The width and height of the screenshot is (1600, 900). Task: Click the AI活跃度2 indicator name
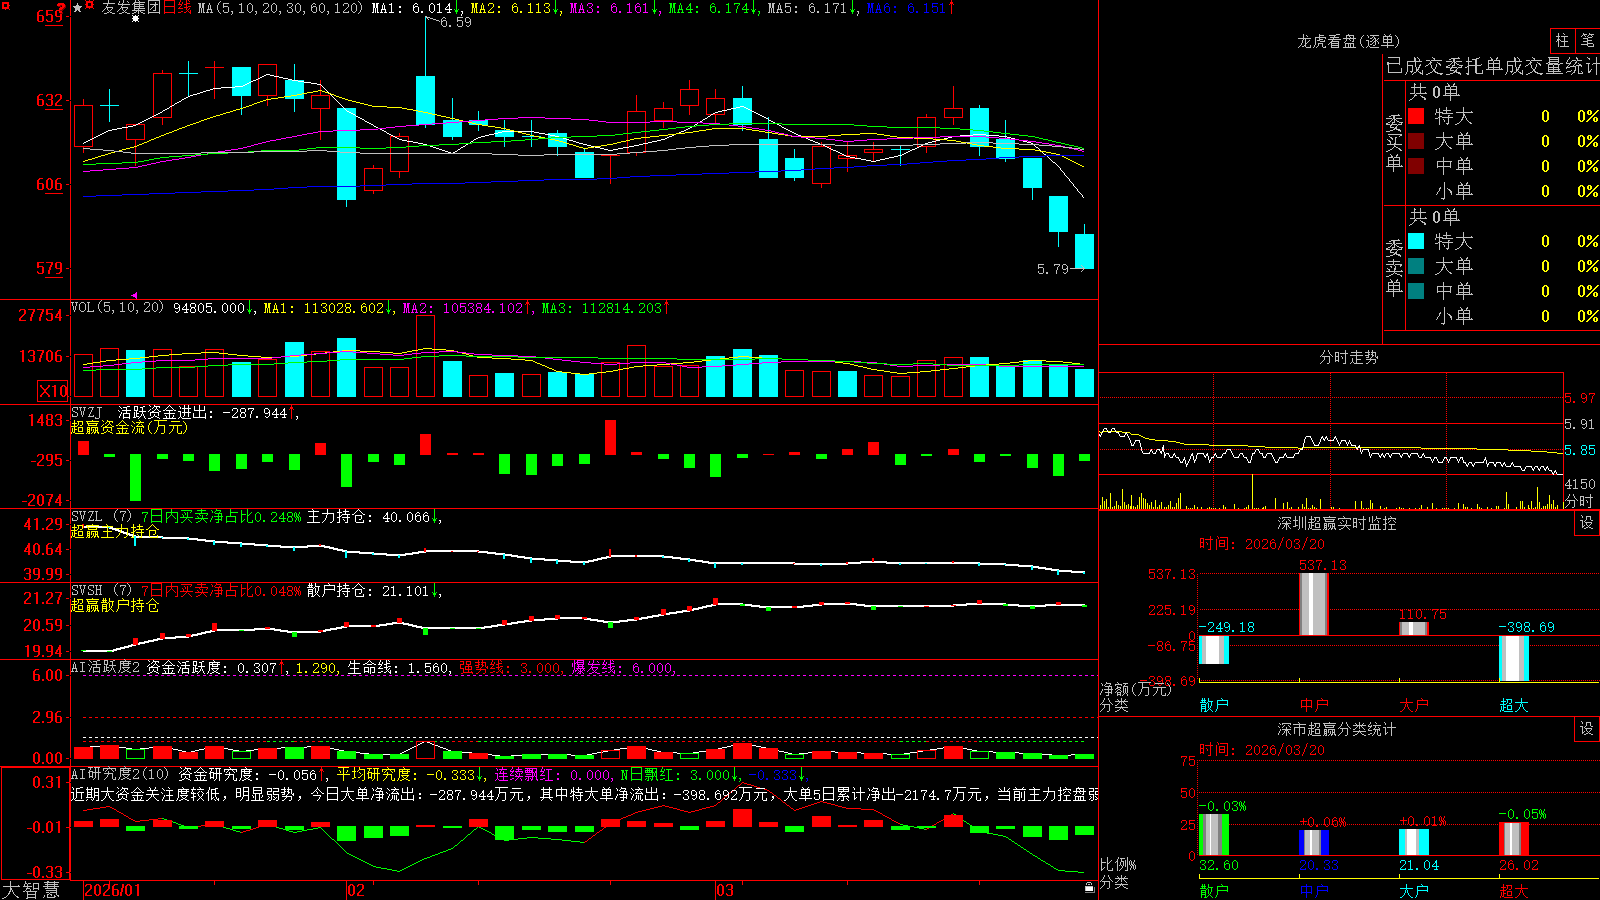[x=105, y=667]
